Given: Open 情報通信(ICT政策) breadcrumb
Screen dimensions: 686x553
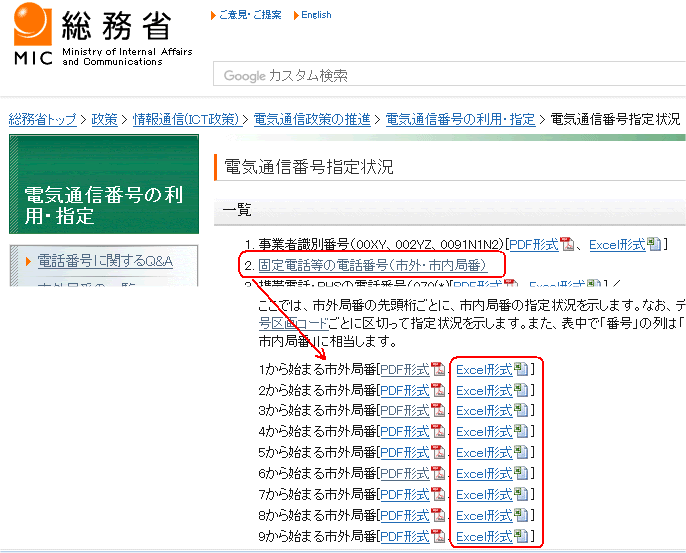Looking at the screenshot, I should (186, 119).
